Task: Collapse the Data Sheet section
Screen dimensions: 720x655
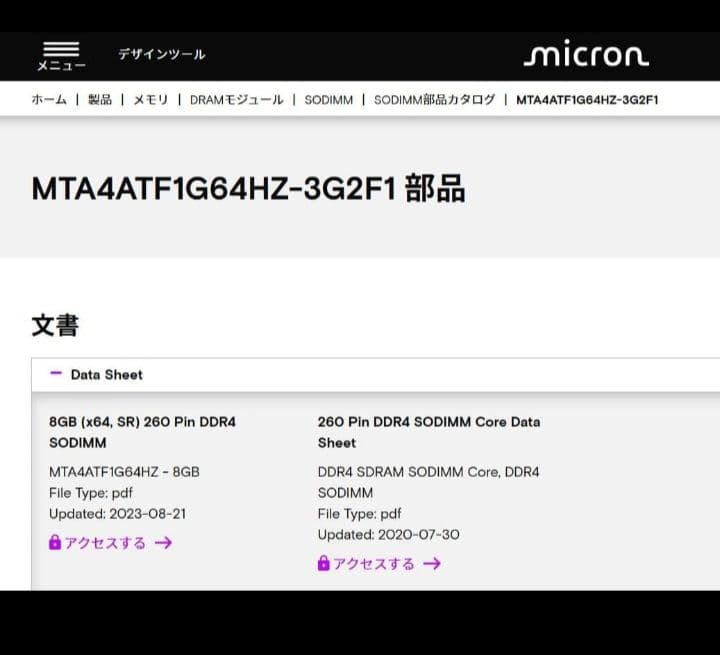Action: click(x=56, y=373)
